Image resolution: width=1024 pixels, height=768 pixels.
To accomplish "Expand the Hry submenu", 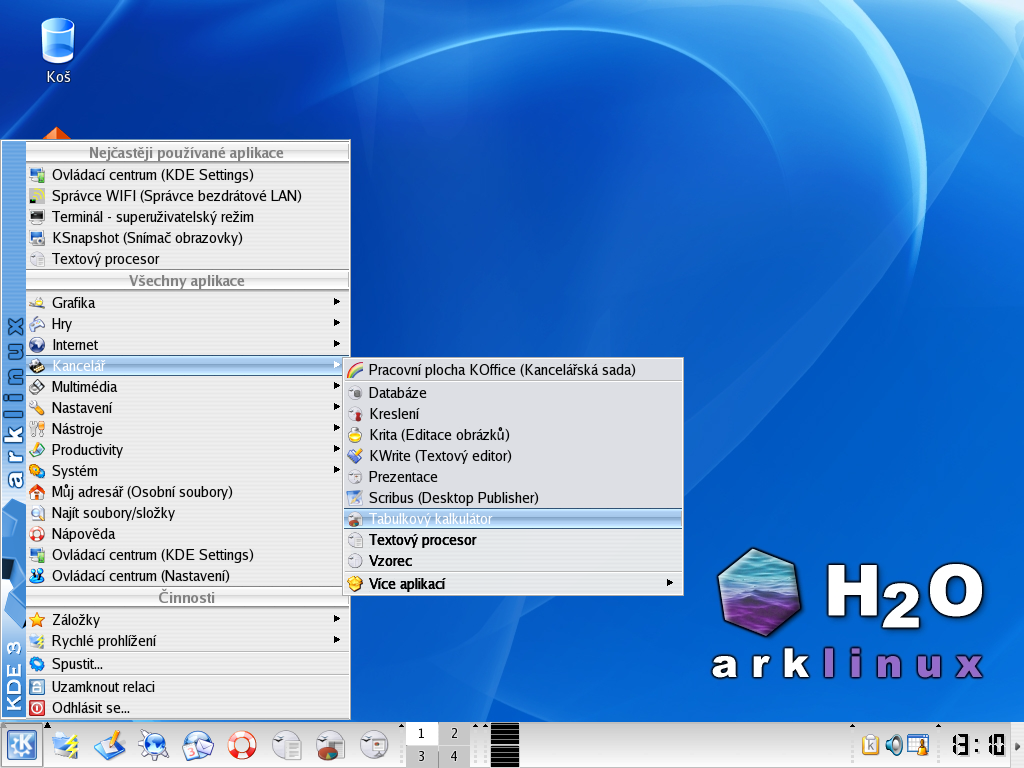I will (x=187, y=324).
